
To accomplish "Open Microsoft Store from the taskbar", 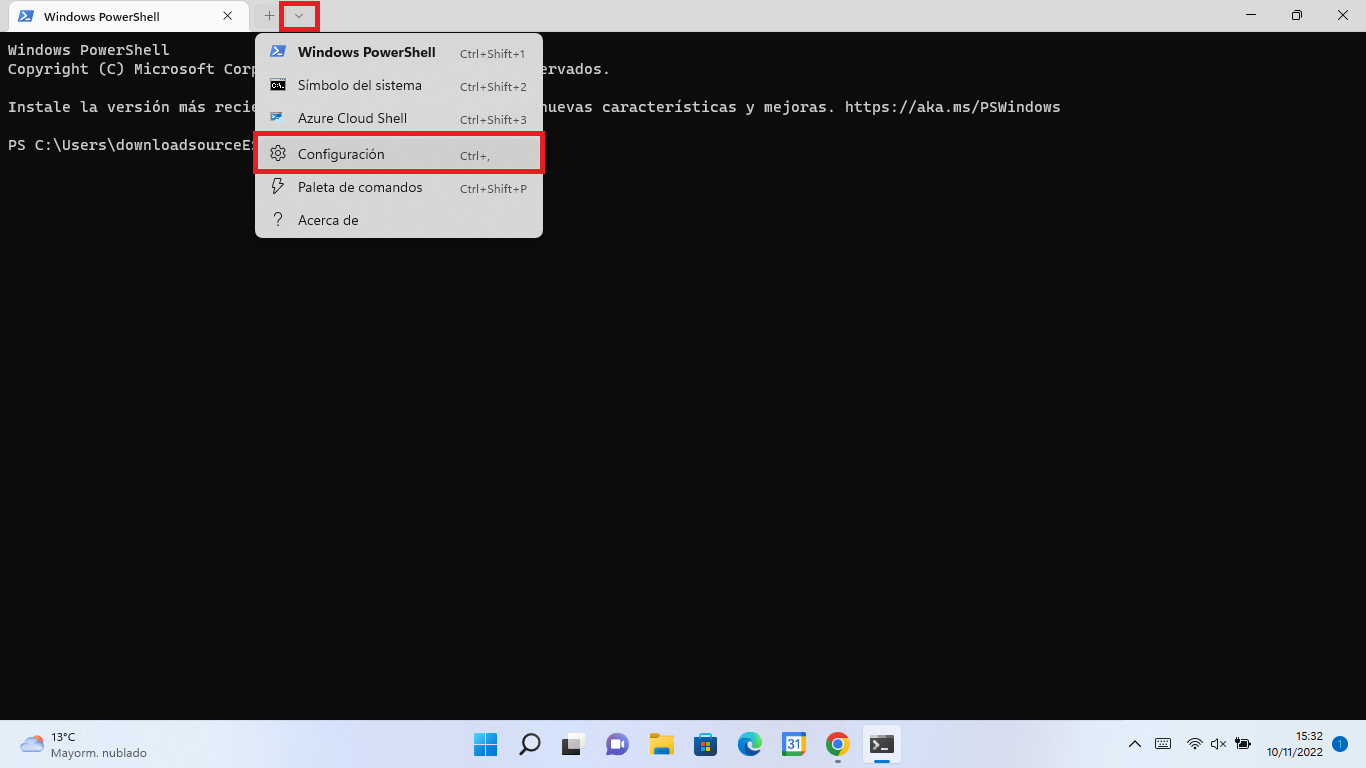I will click(705, 744).
